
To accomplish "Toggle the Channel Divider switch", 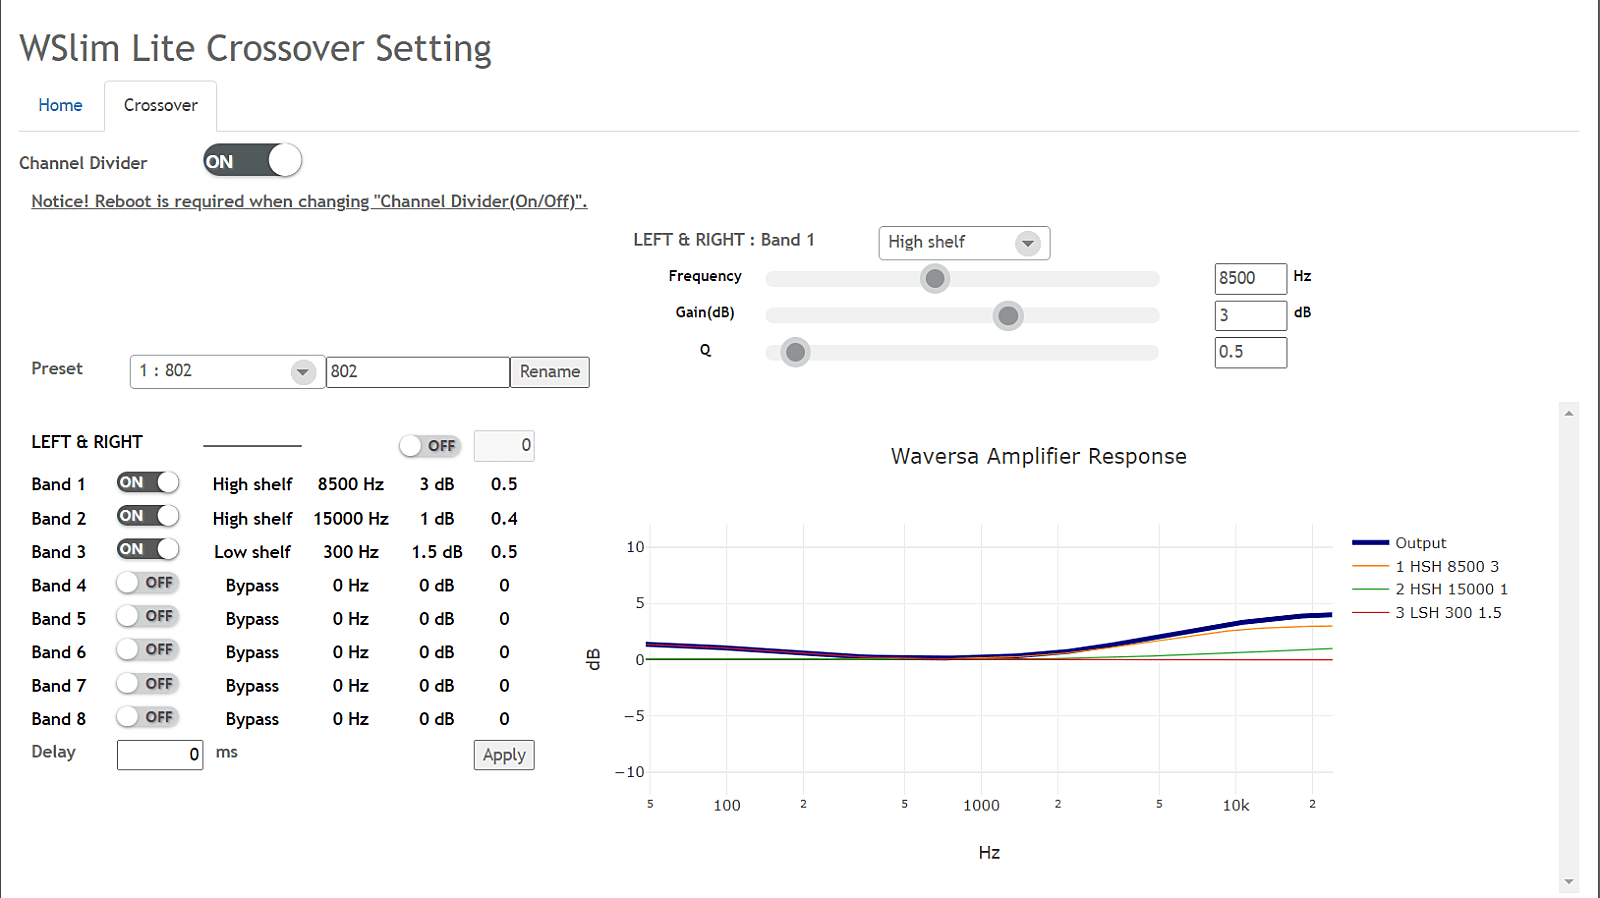I will (x=252, y=161).
